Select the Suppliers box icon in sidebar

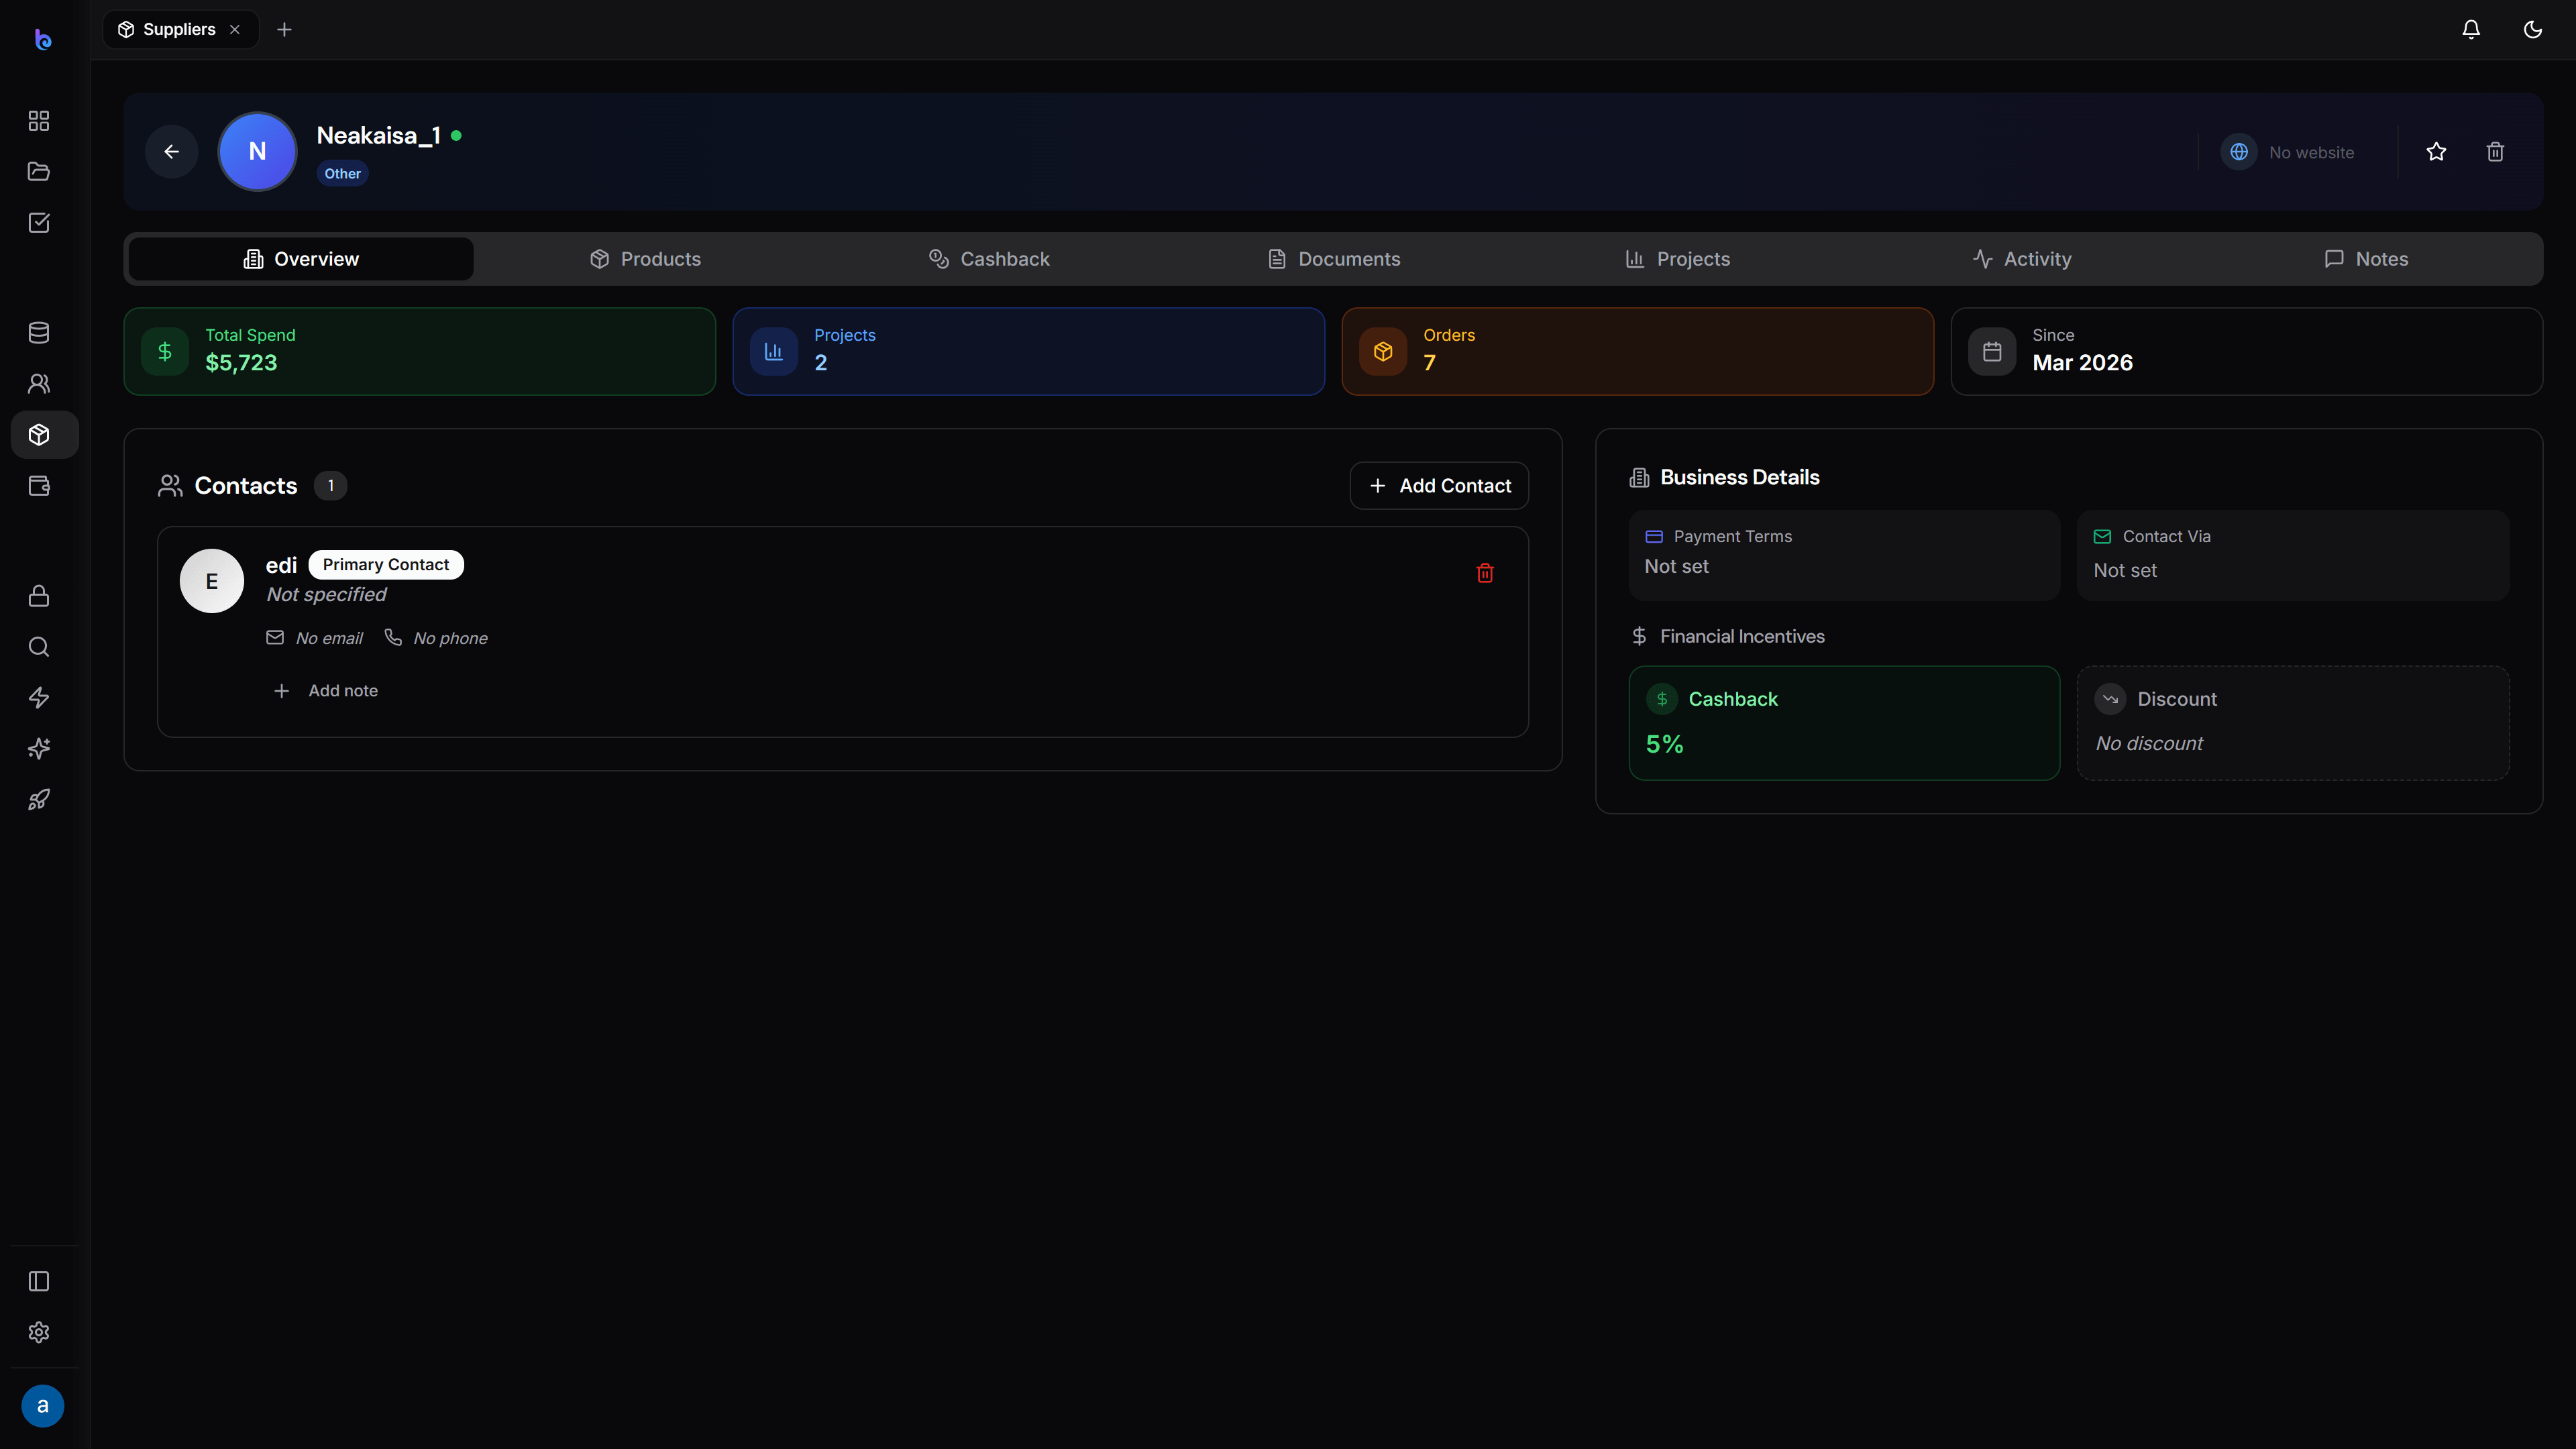44,435
